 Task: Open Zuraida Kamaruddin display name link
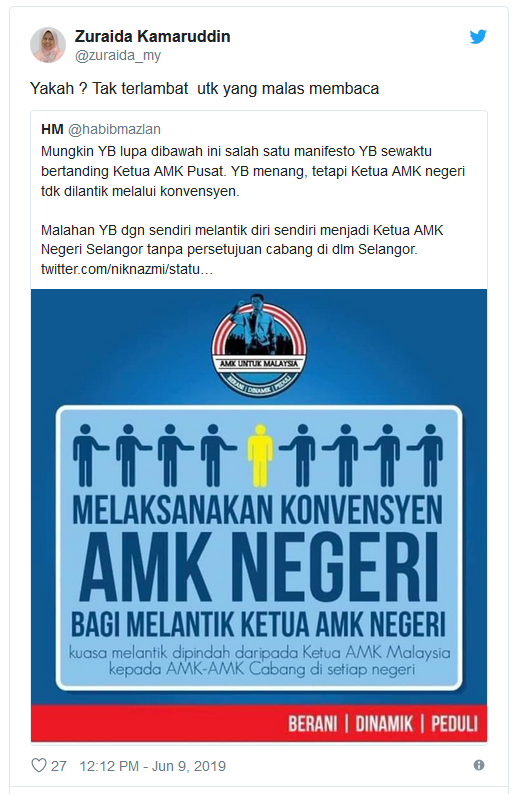(152, 36)
